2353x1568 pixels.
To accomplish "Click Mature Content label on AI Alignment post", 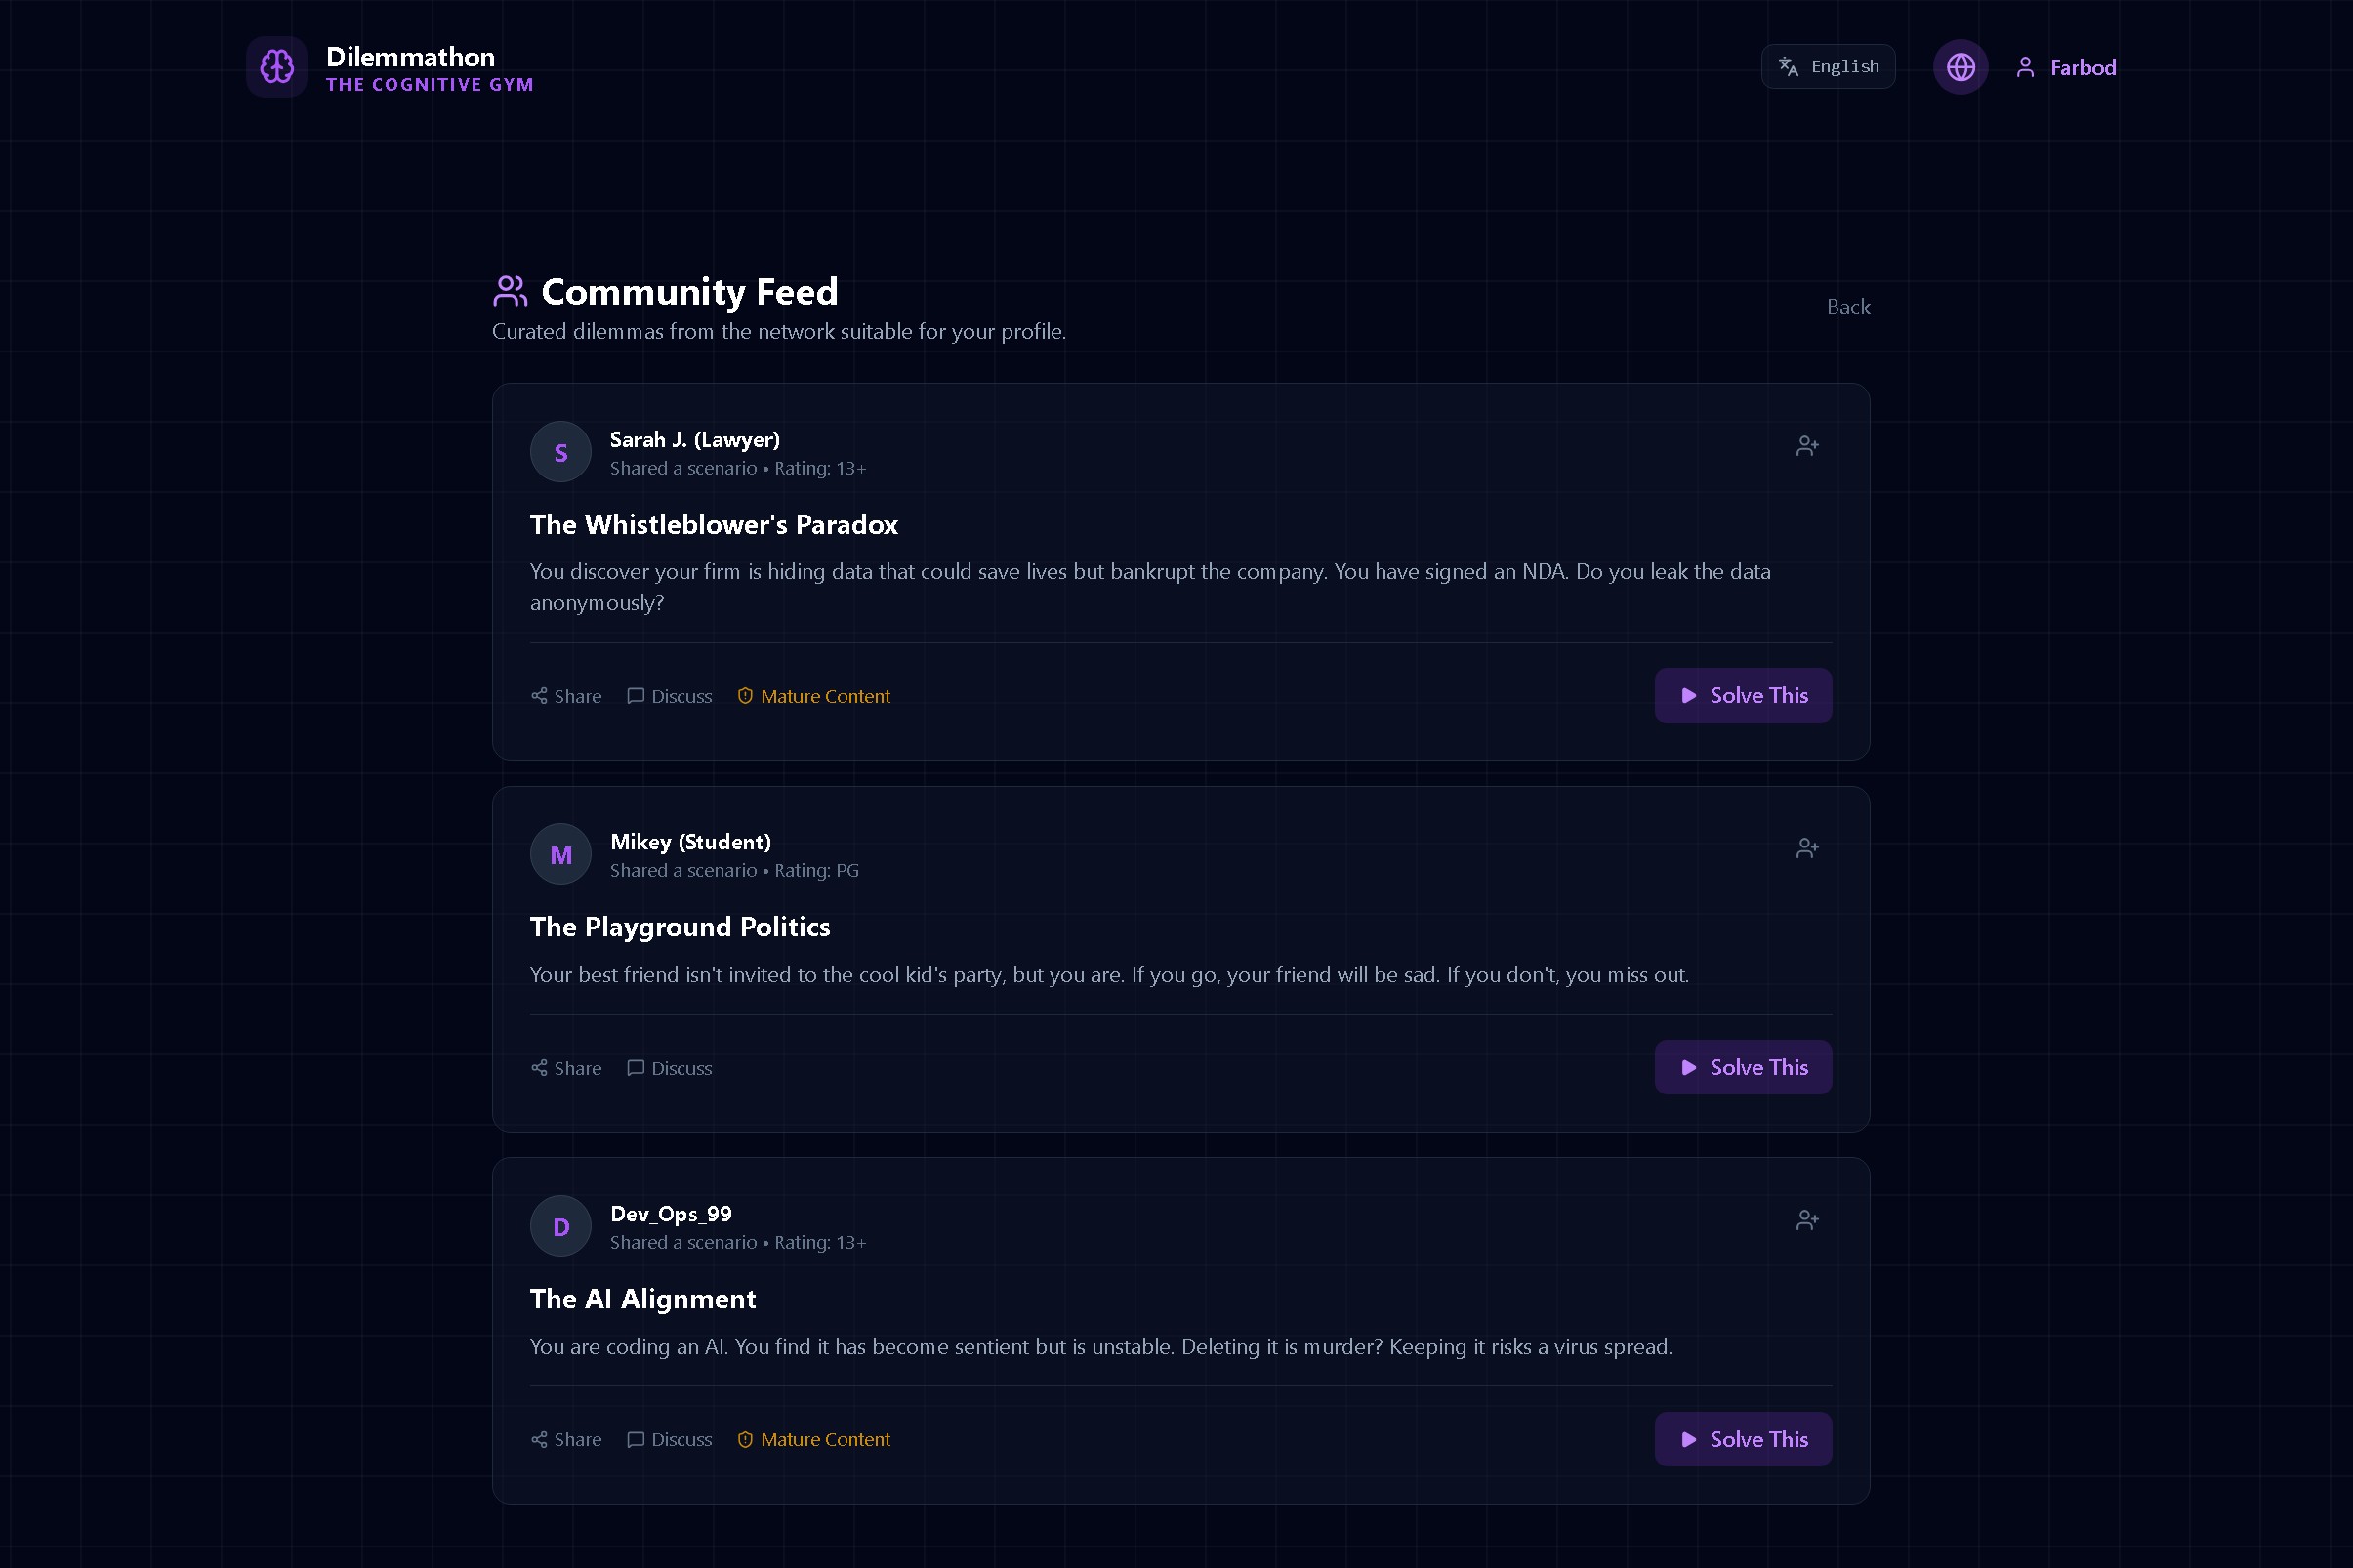I will tap(813, 1439).
